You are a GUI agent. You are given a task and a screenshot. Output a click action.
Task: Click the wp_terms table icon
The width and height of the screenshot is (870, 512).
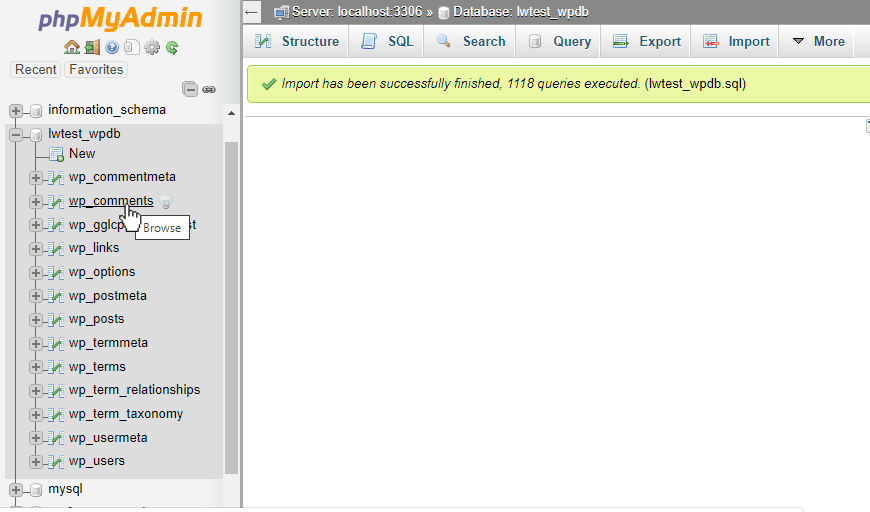click(x=55, y=367)
